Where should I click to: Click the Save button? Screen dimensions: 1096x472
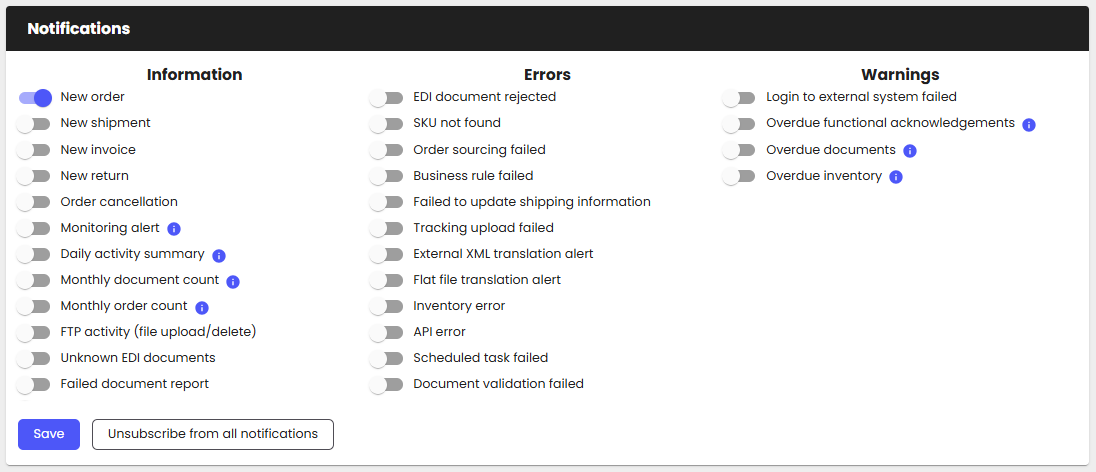pyautogui.click(x=49, y=434)
